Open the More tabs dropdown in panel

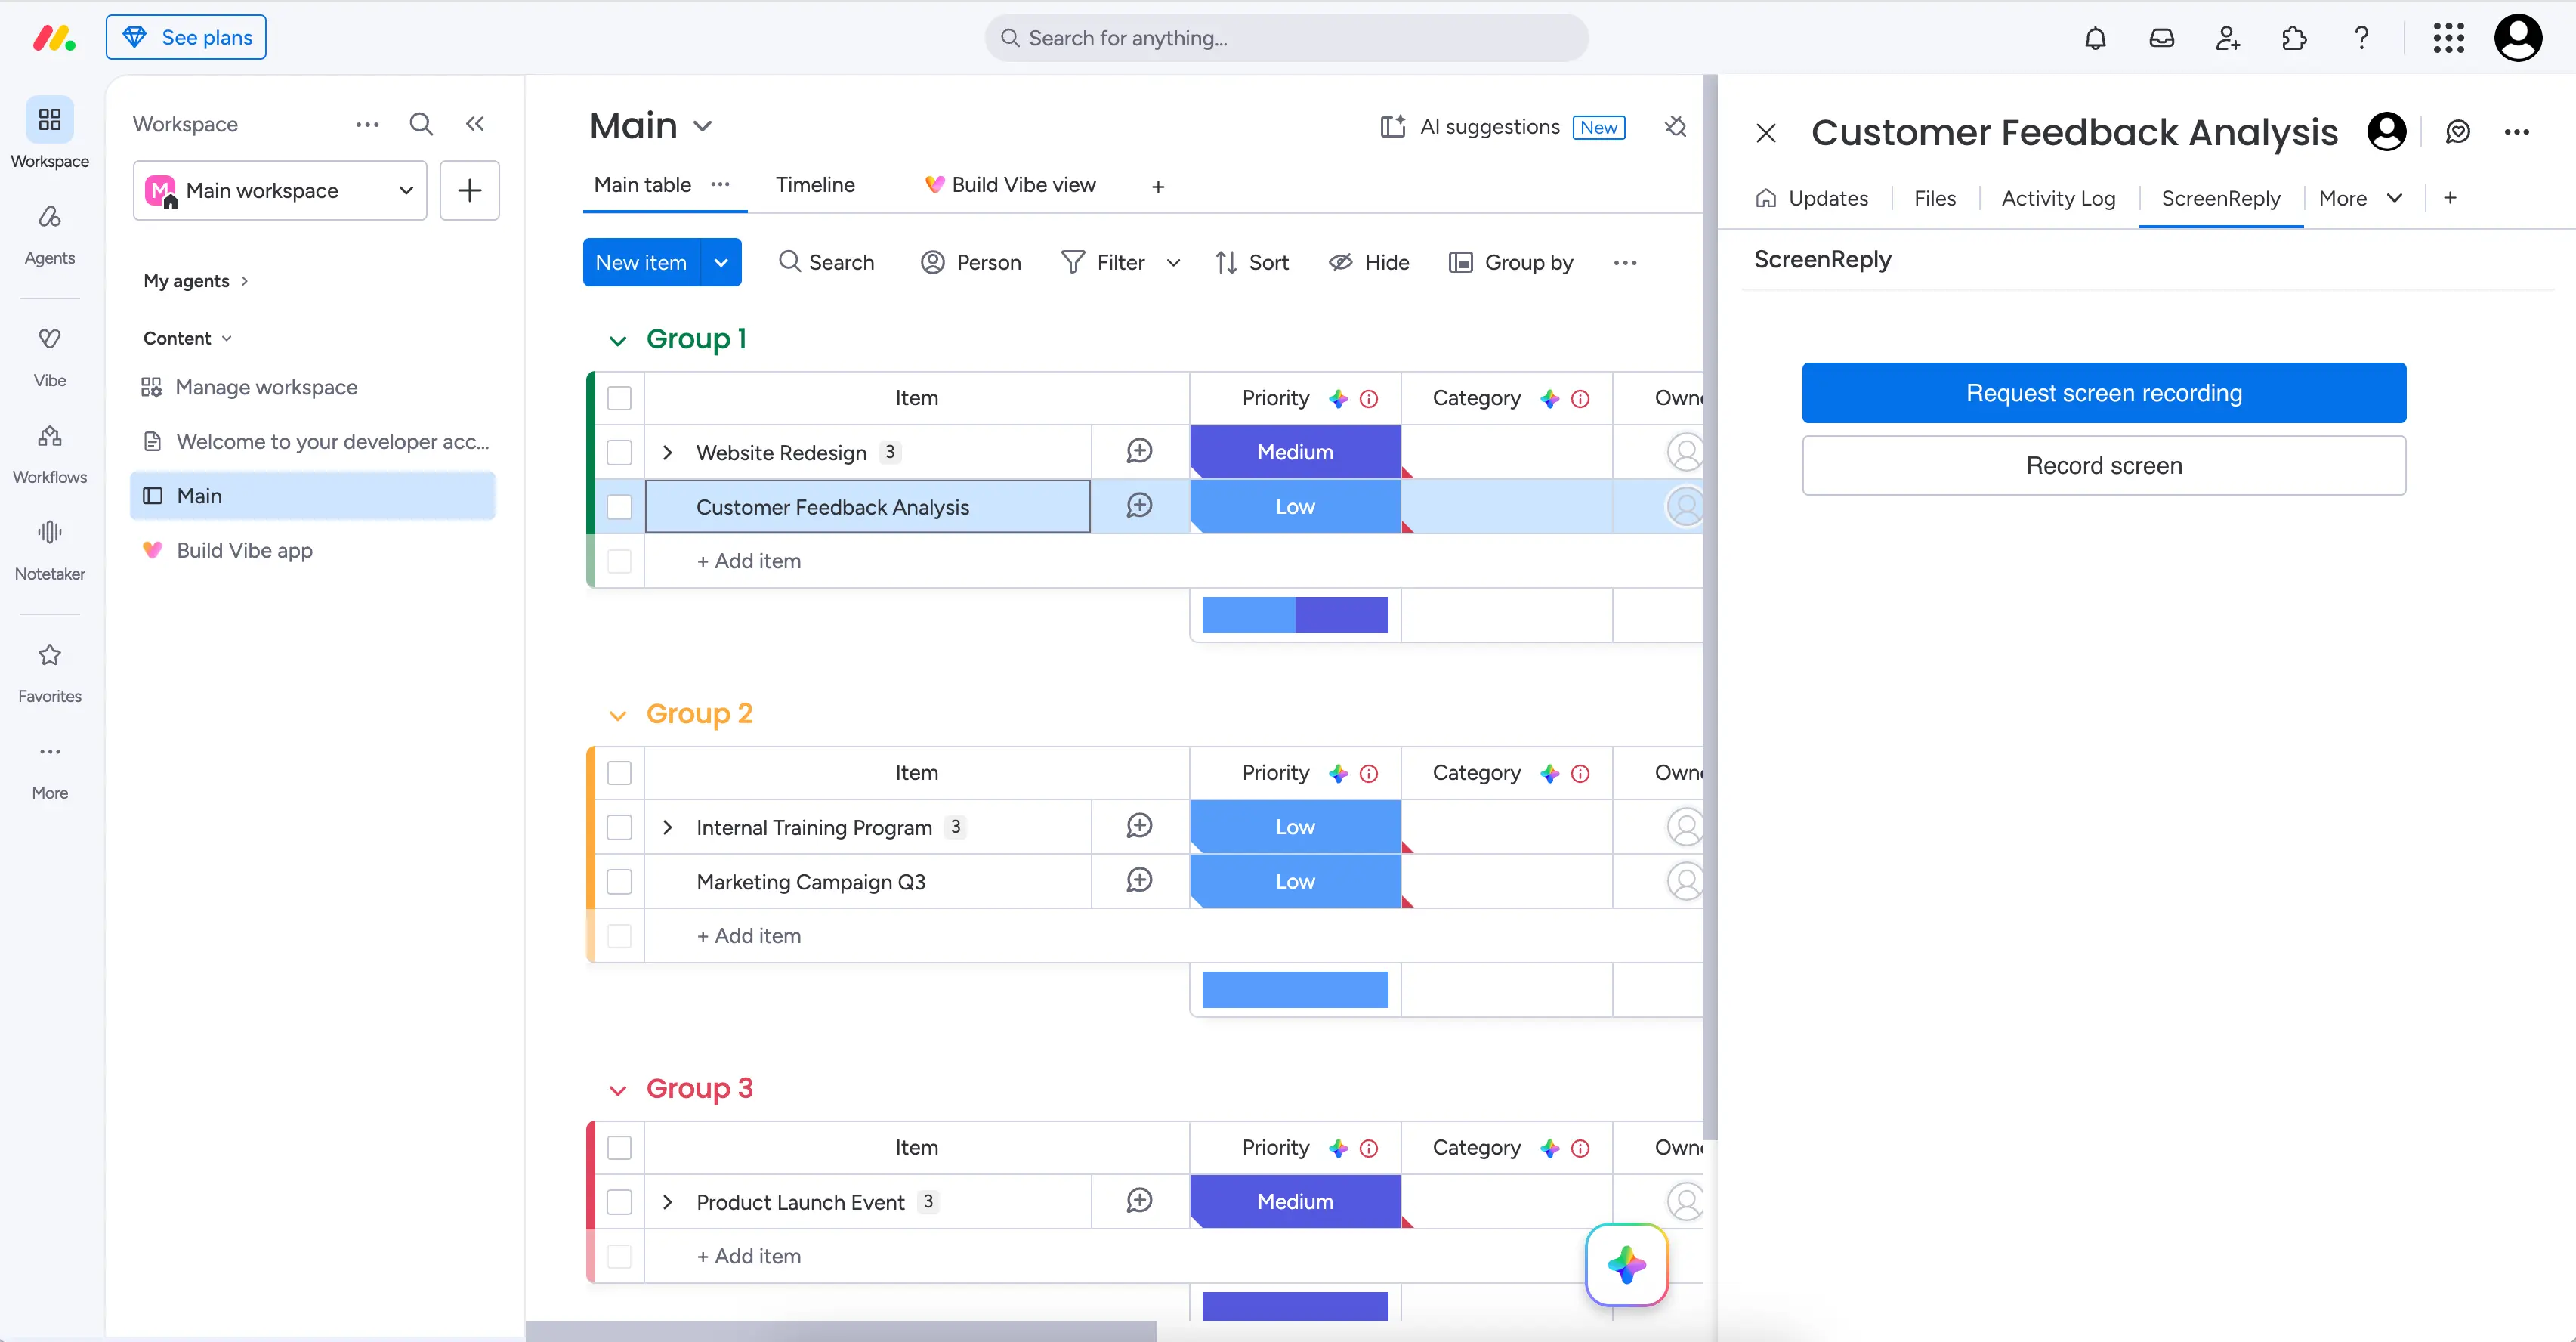click(2361, 198)
